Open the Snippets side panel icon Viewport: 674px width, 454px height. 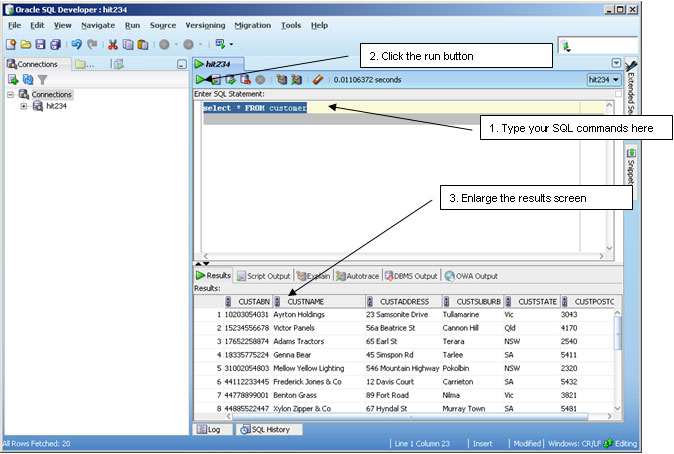tap(631, 153)
